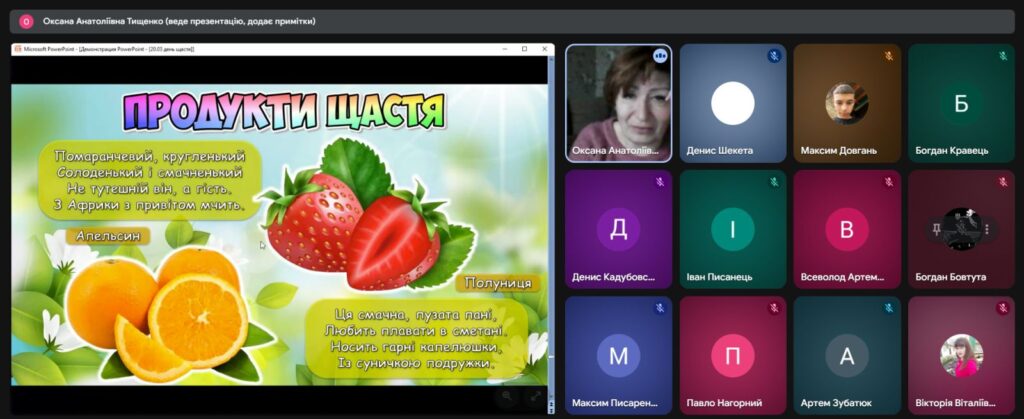This screenshot has width=1024, height=419.
Task: Click the muted mic icon on Денис Шекета's tile
Action: click(773, 56)
